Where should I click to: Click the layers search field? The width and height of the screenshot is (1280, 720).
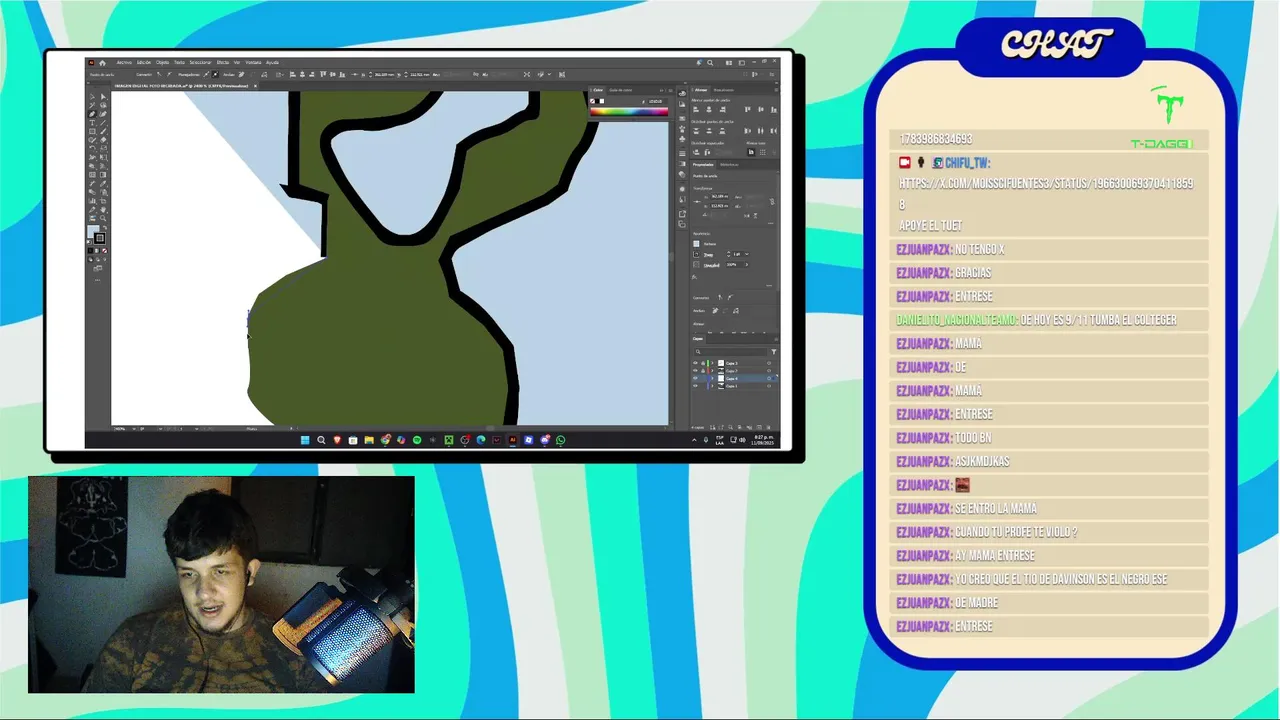pyautogui.click(x=730, y=352)
